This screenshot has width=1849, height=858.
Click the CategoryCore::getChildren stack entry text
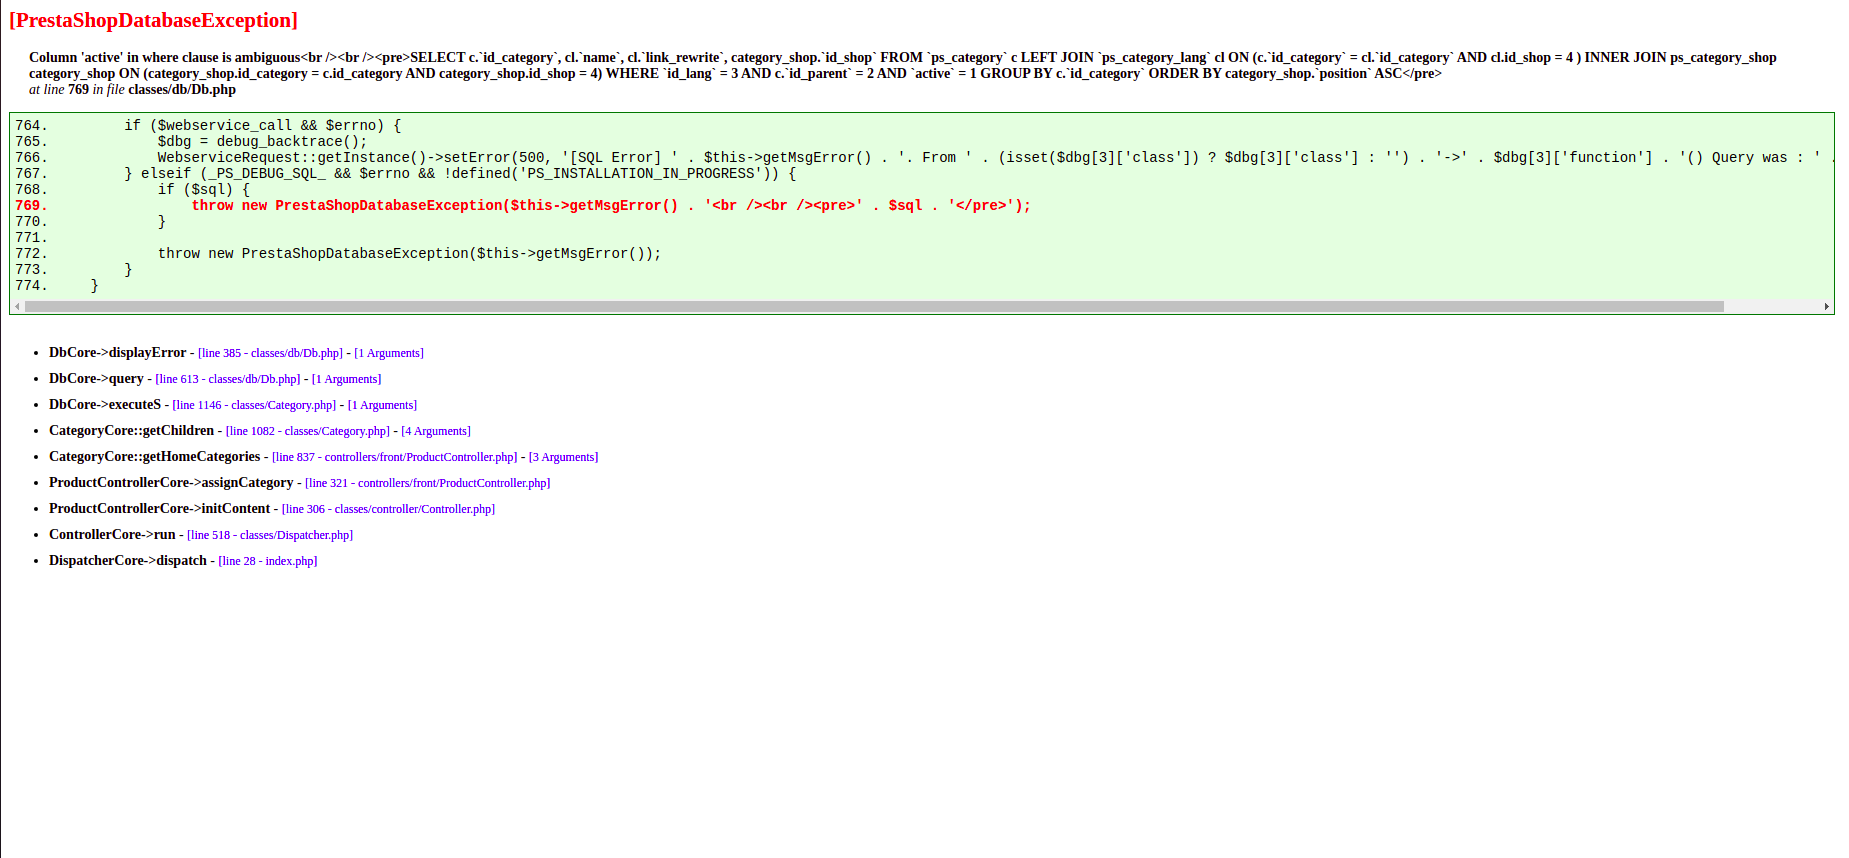[x=132, y=430]
